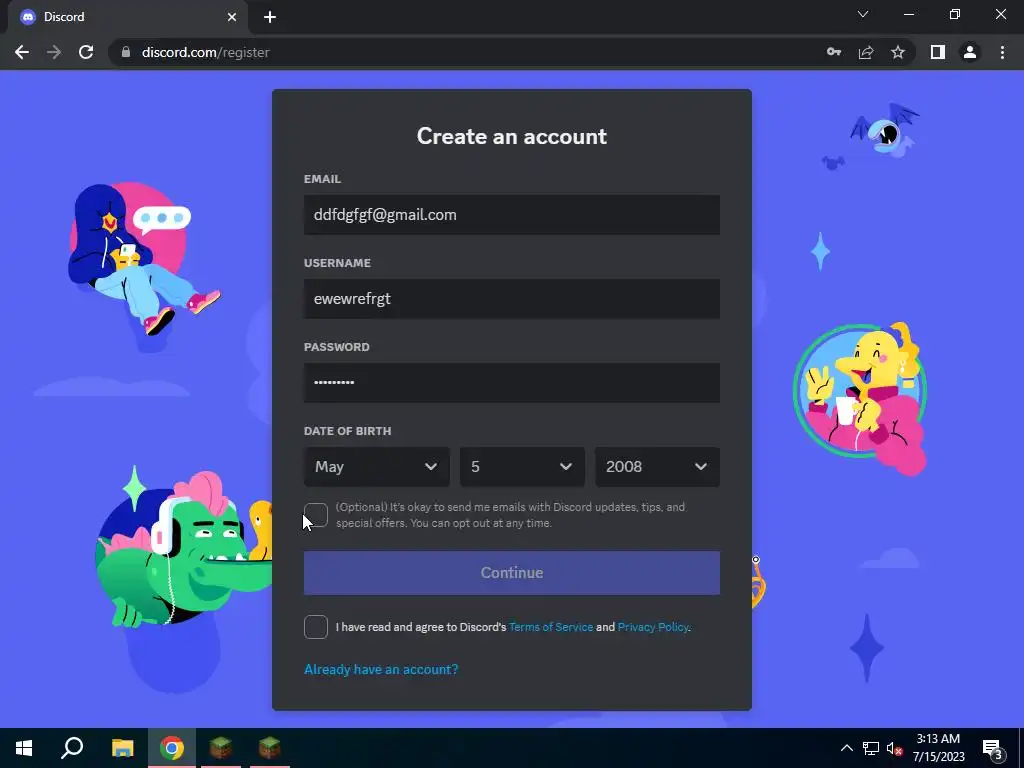Open the day dropdown showing 5

point(522,466)
